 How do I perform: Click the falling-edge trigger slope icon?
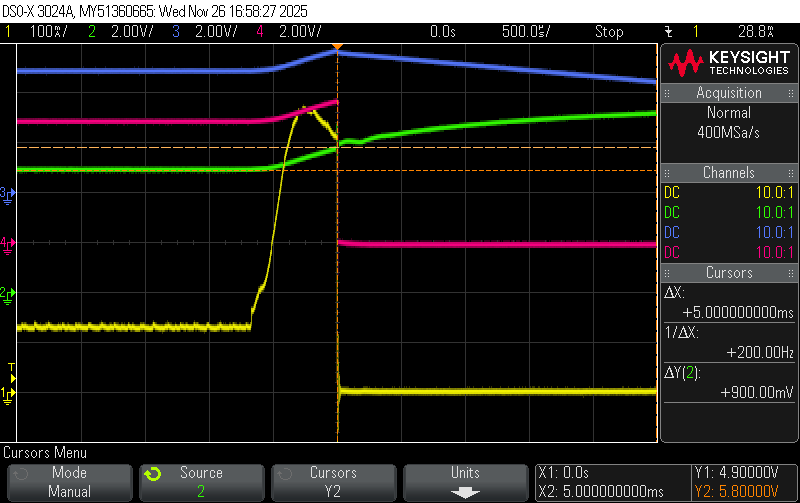pos(668,32)
